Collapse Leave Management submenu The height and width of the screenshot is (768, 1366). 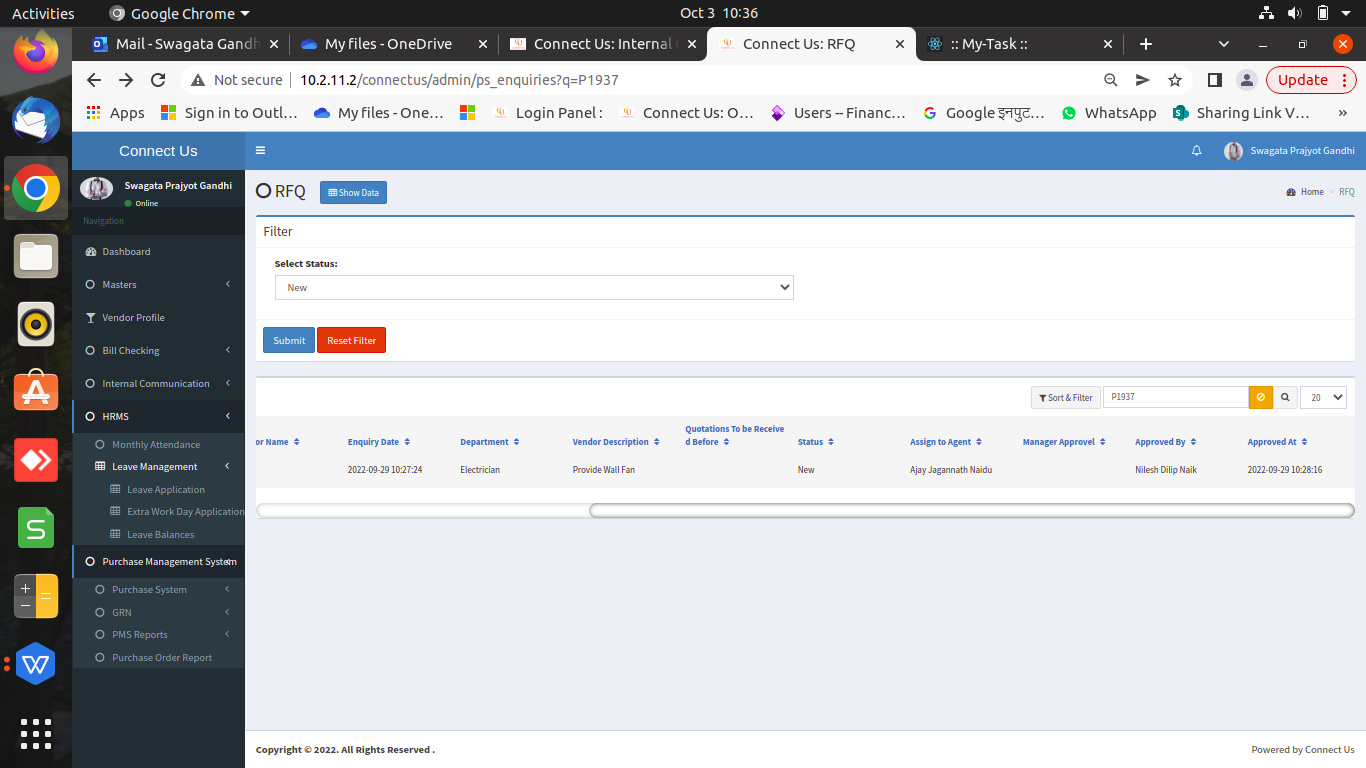click(158, 467)
